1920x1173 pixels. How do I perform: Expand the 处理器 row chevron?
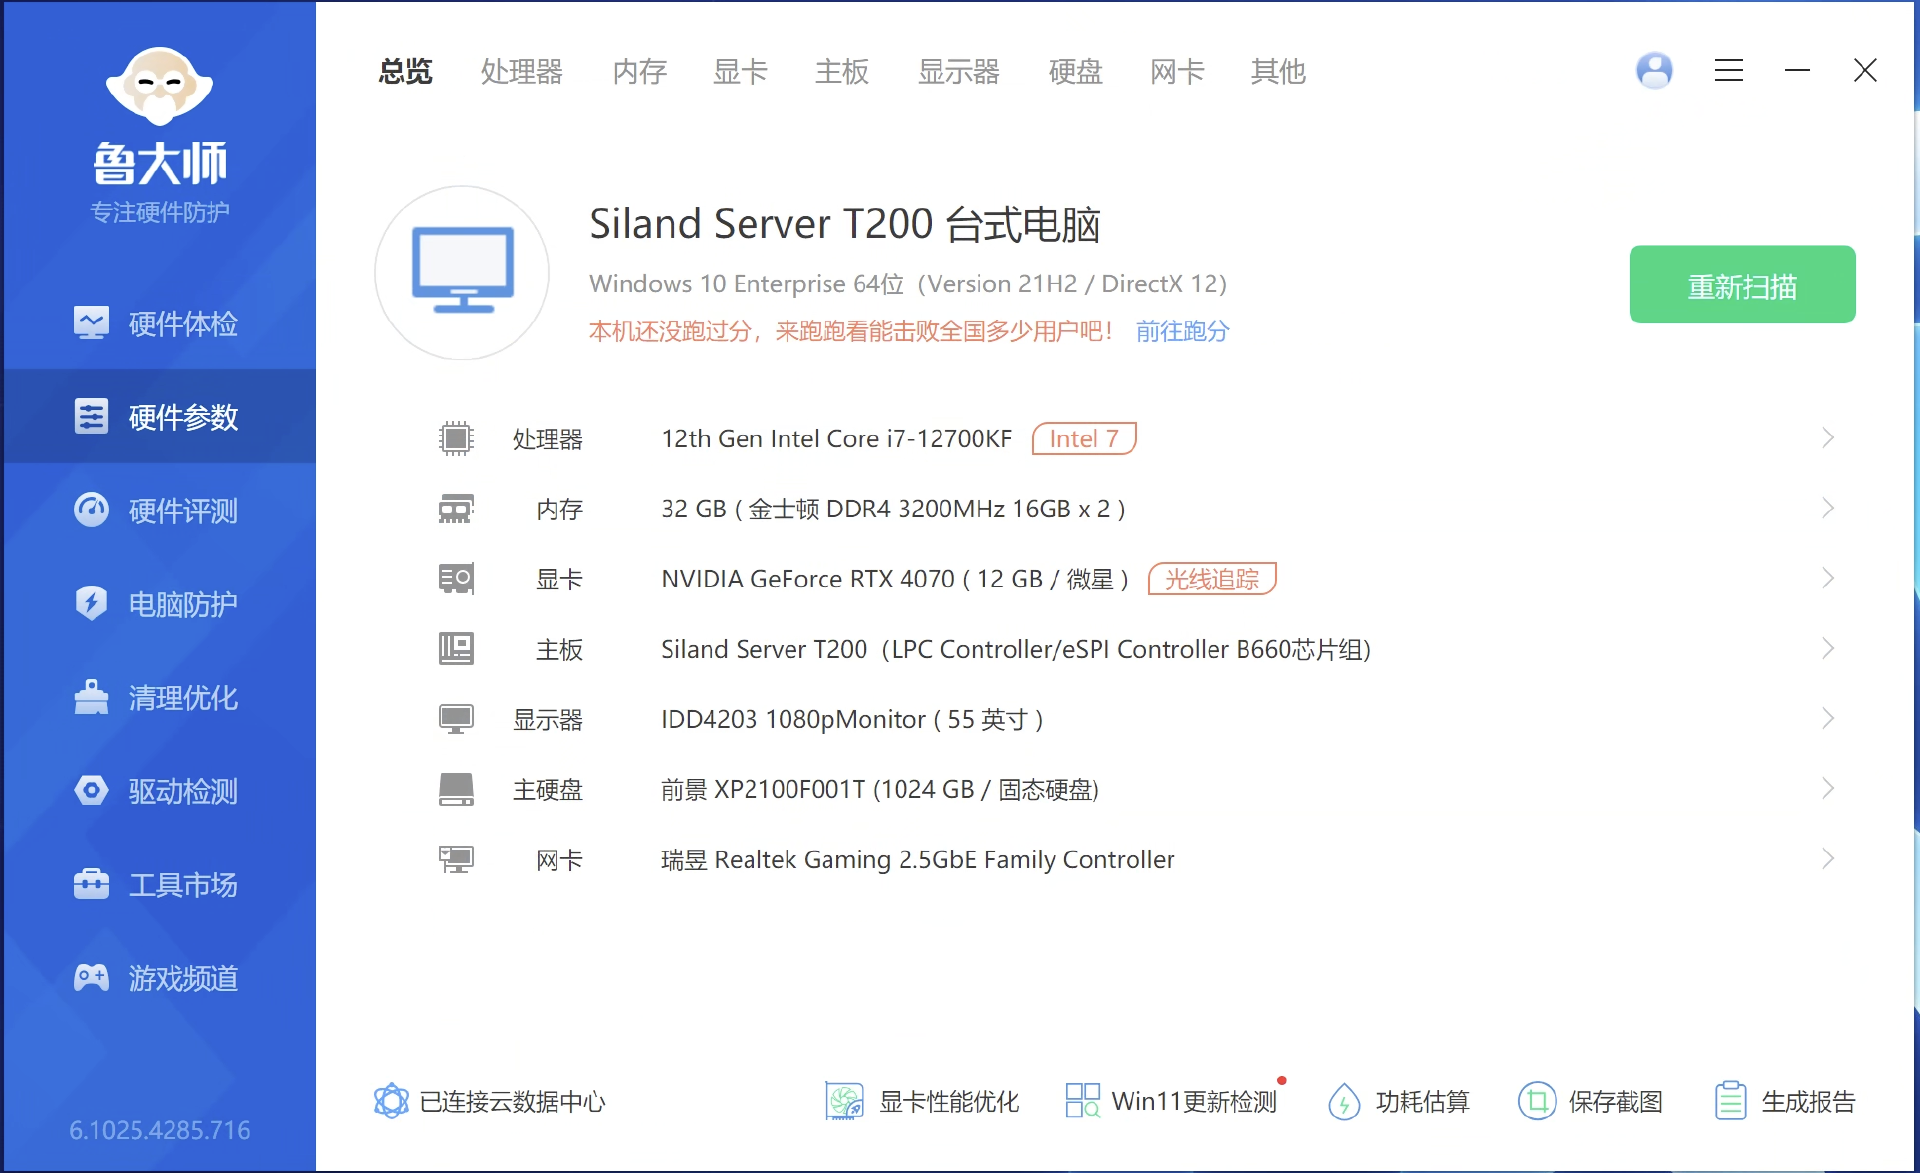point(1828,438)
